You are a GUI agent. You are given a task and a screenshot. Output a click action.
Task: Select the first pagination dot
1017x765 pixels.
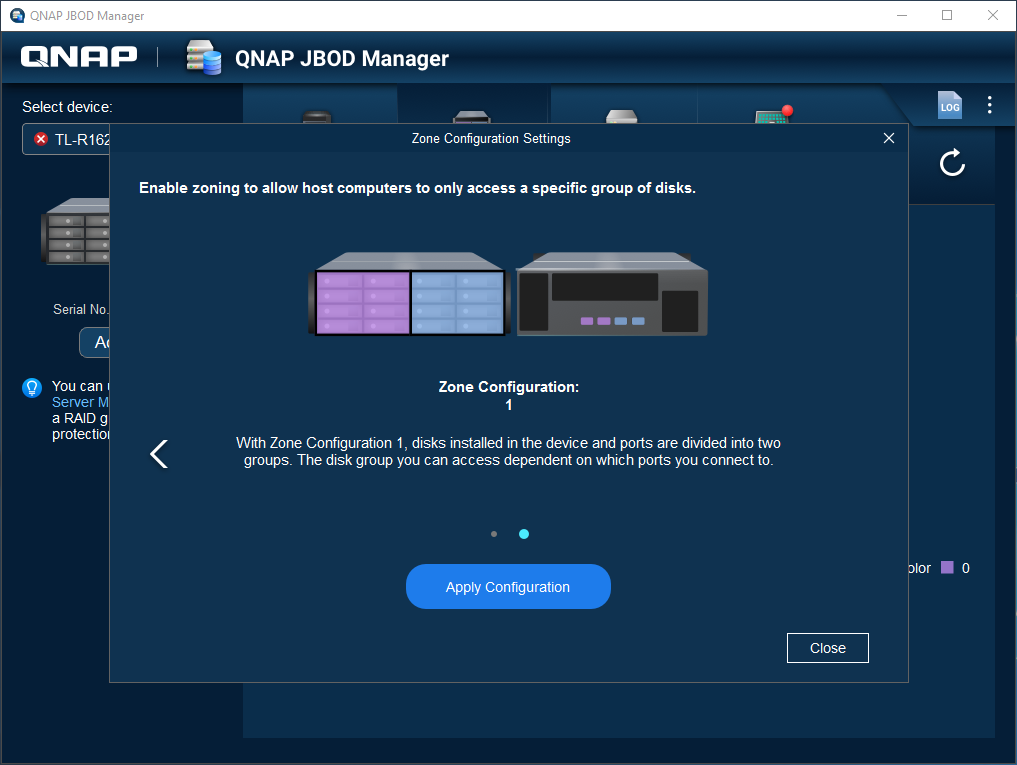pos(494,534)
